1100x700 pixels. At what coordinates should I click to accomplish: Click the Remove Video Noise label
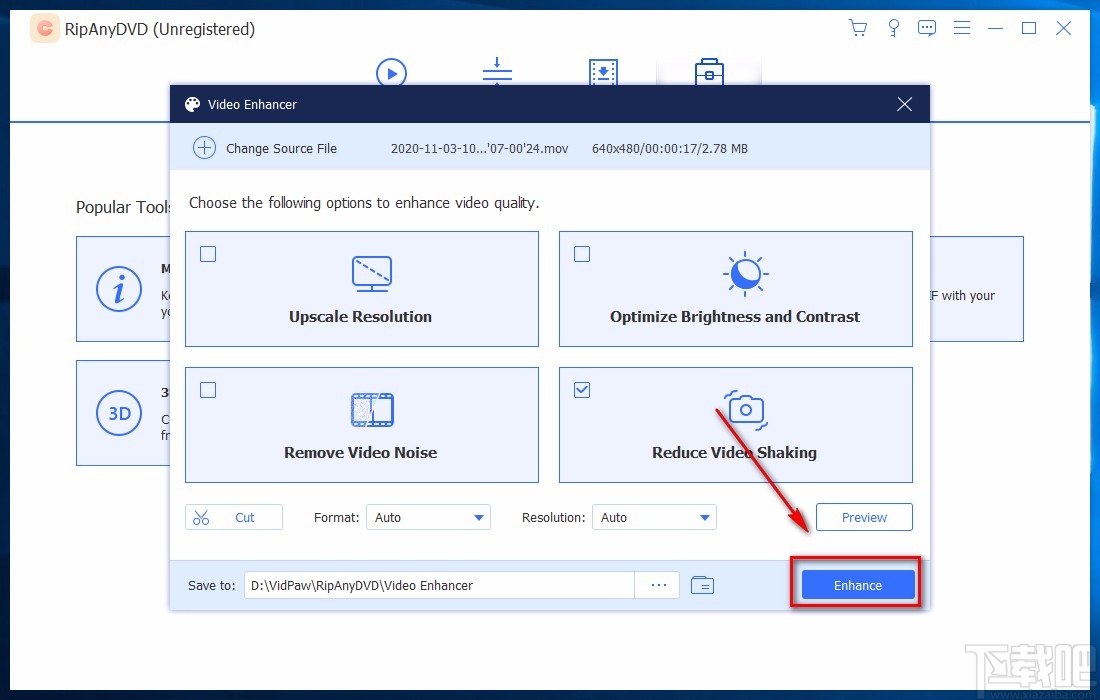tap(361, 452)
